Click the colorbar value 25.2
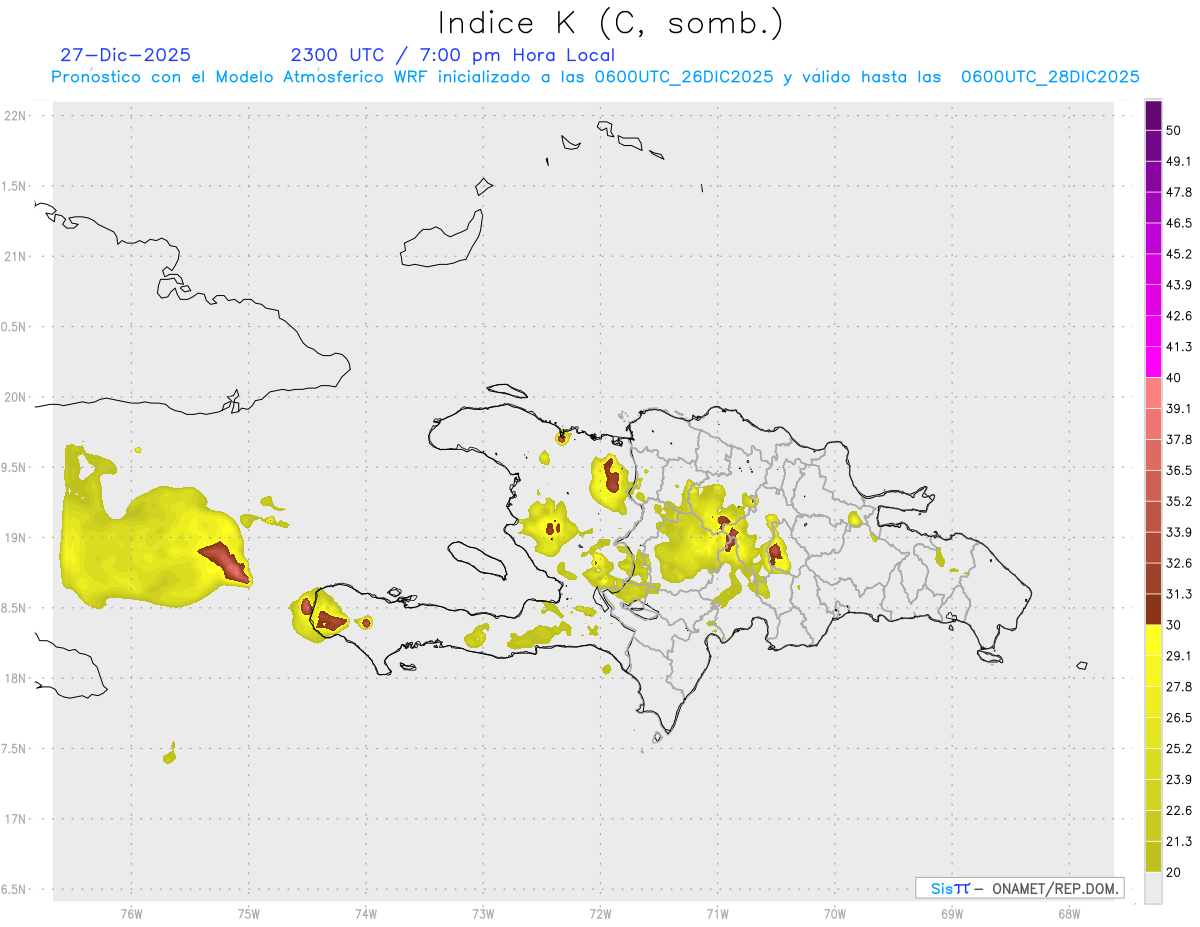 (1178, 748)
